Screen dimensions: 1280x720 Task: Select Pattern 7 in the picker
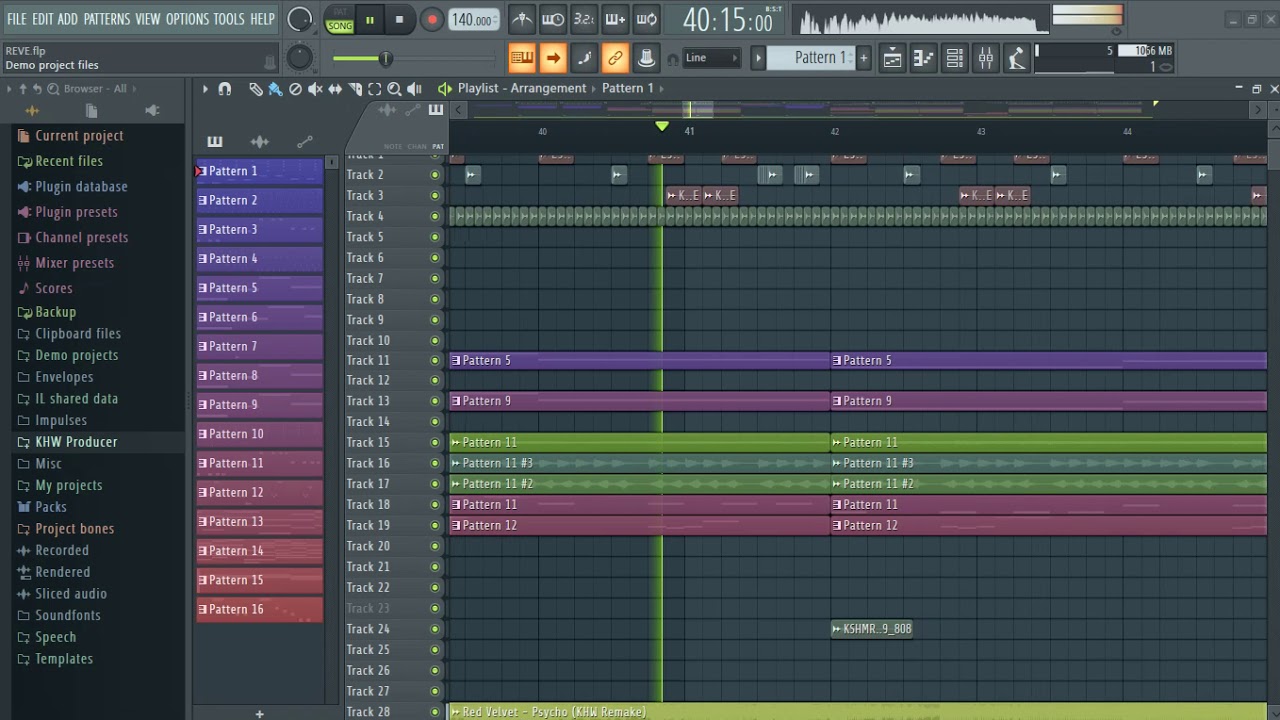(259, 347)
